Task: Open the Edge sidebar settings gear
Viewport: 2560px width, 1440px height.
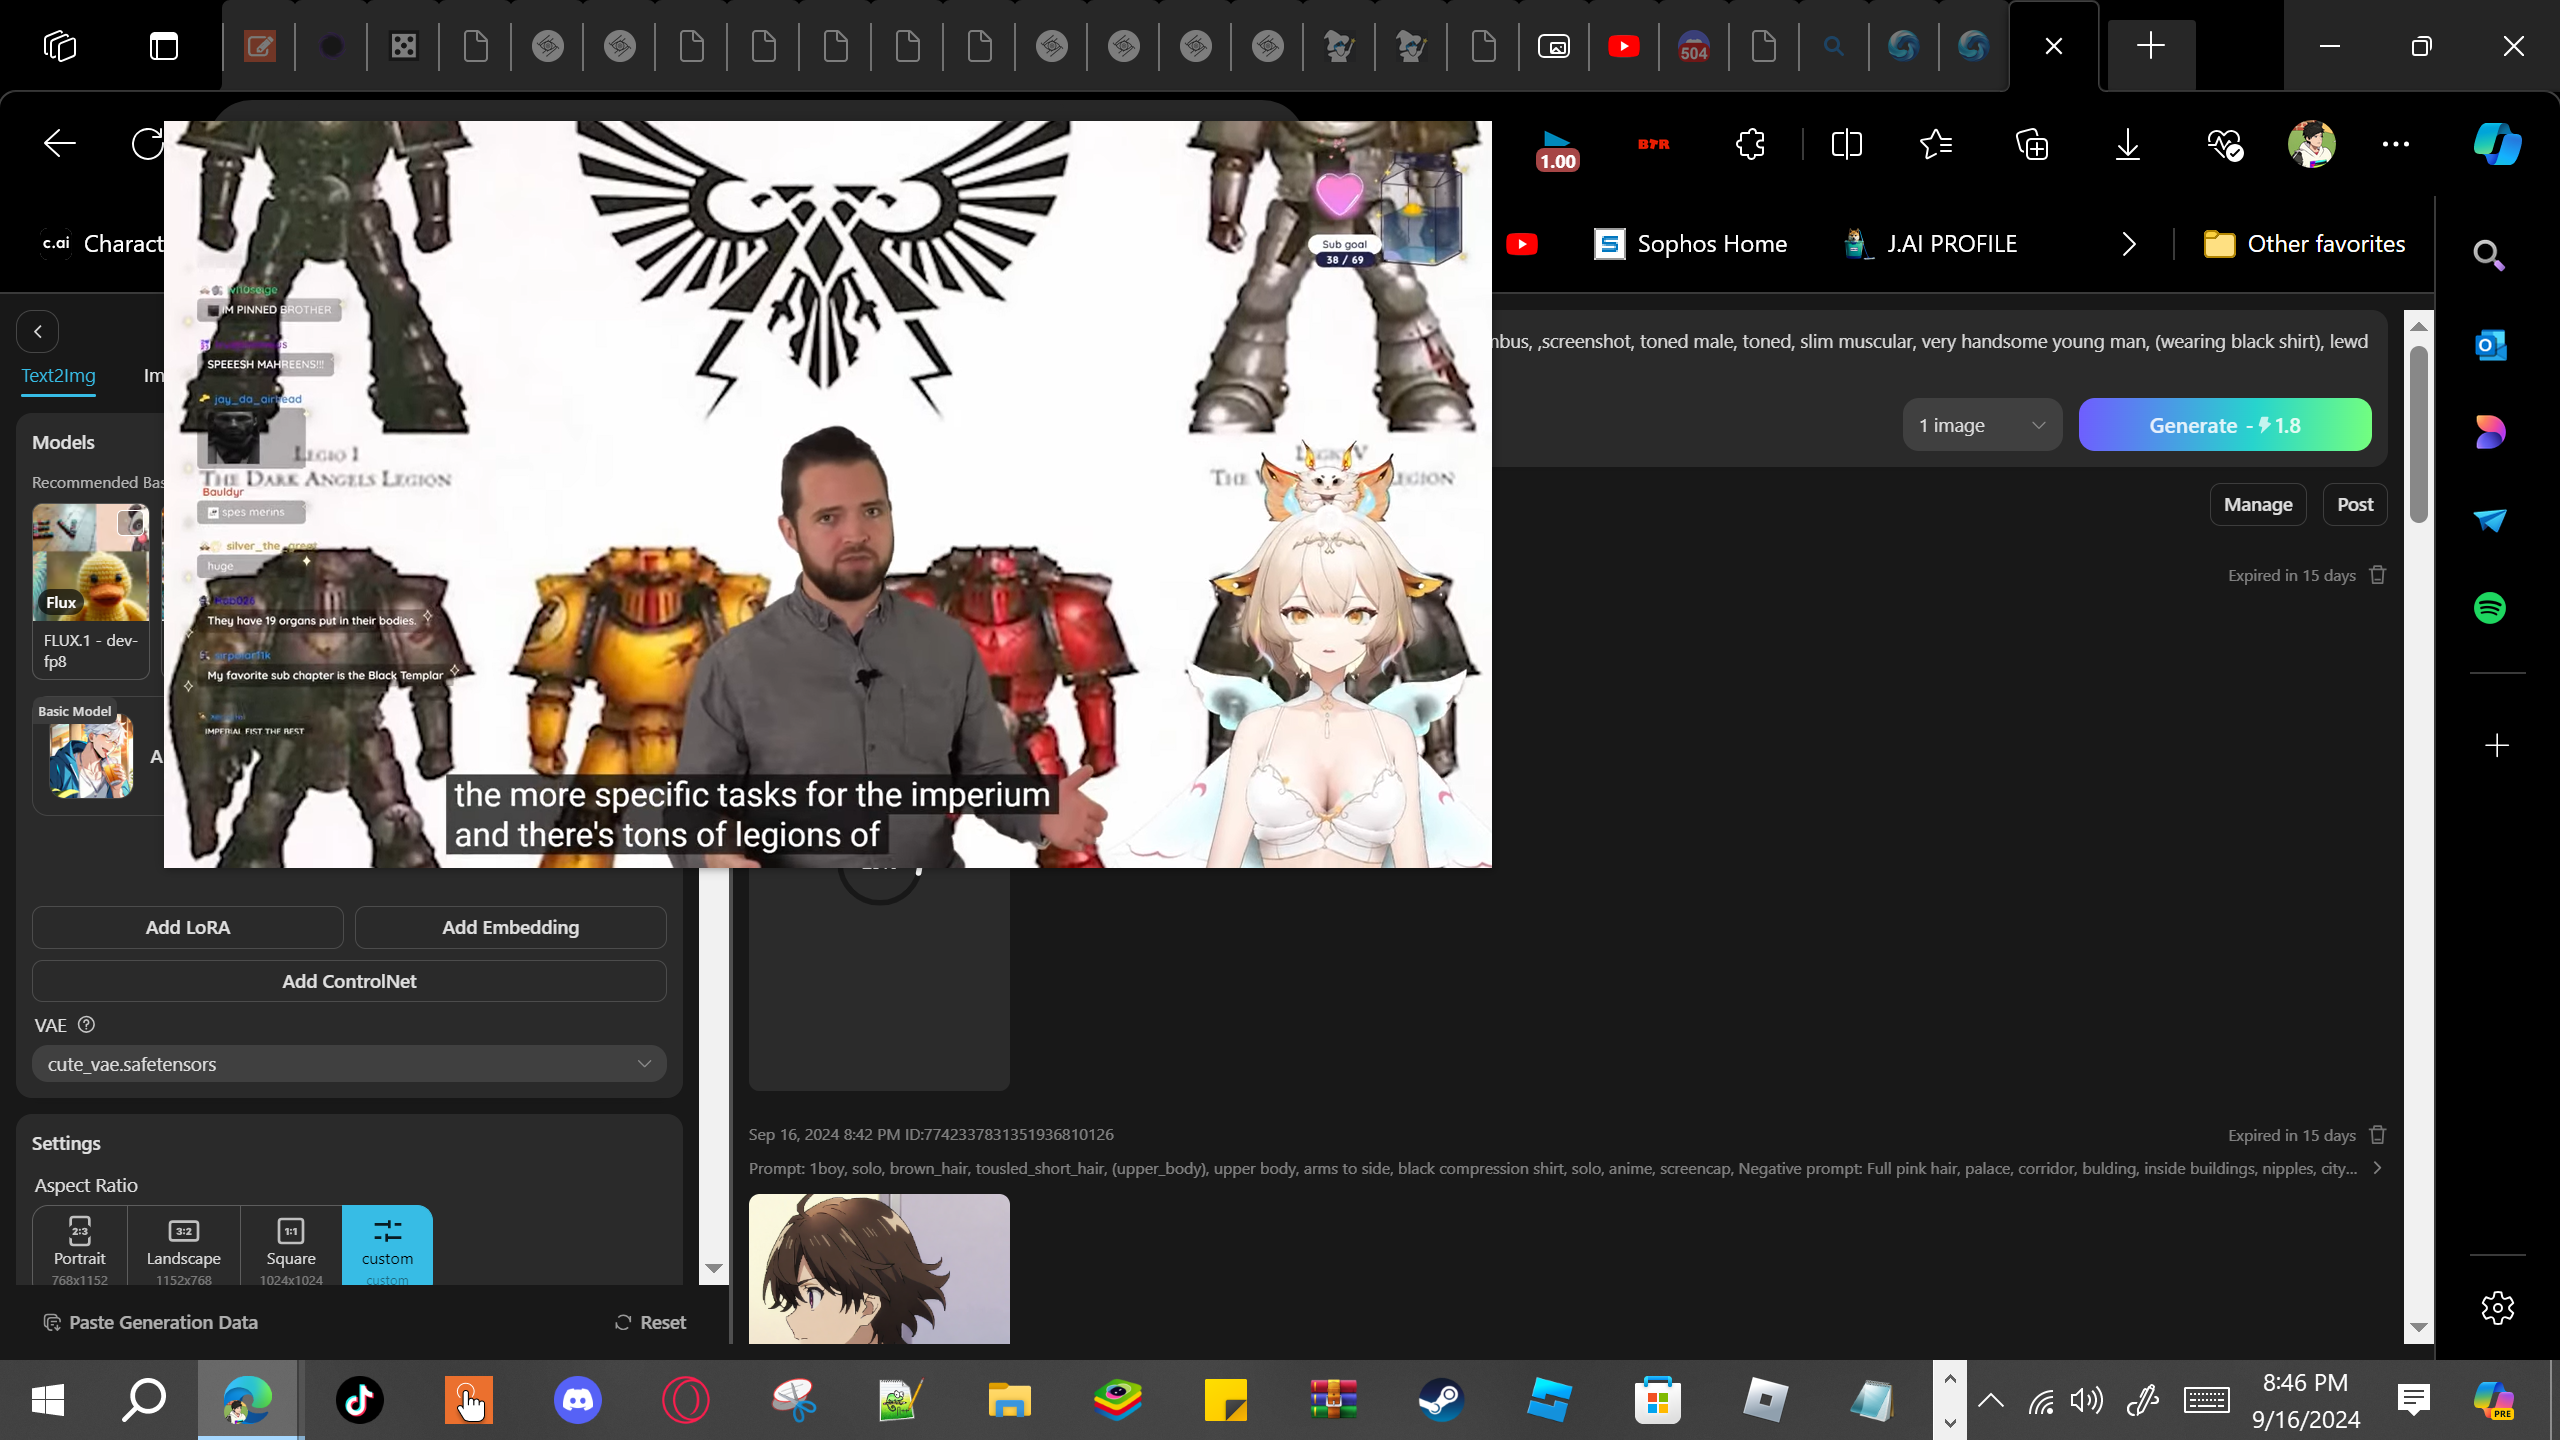Action: coord(2497,1307)
